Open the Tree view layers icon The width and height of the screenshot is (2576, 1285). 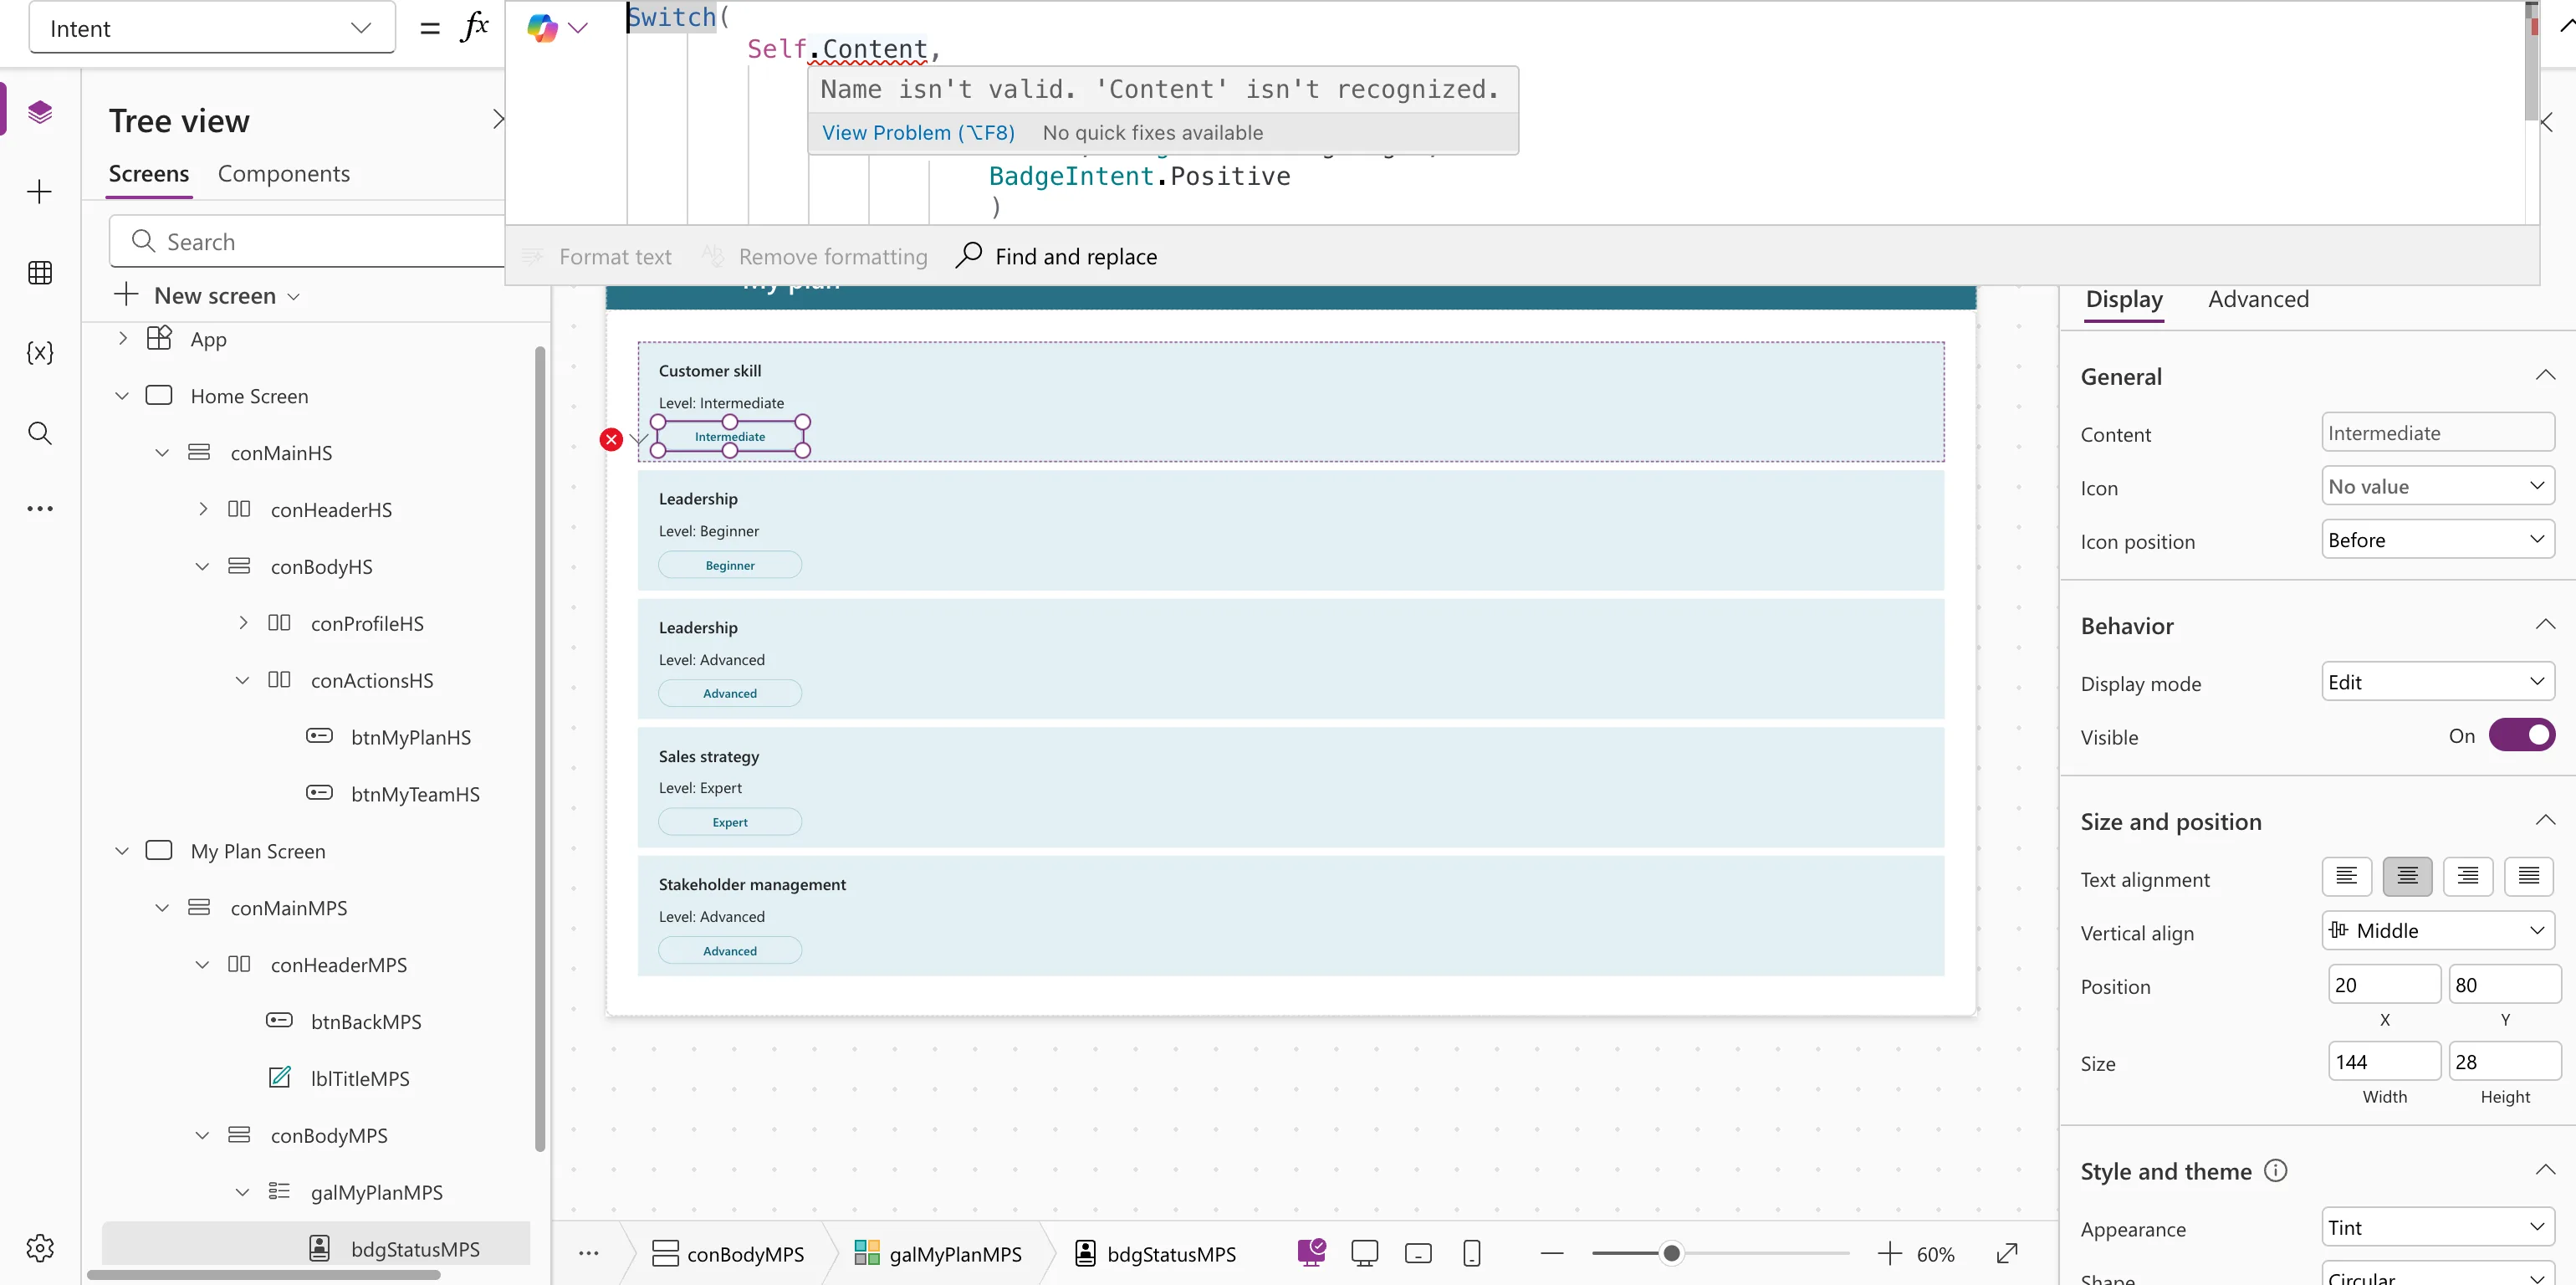point(40,111)
